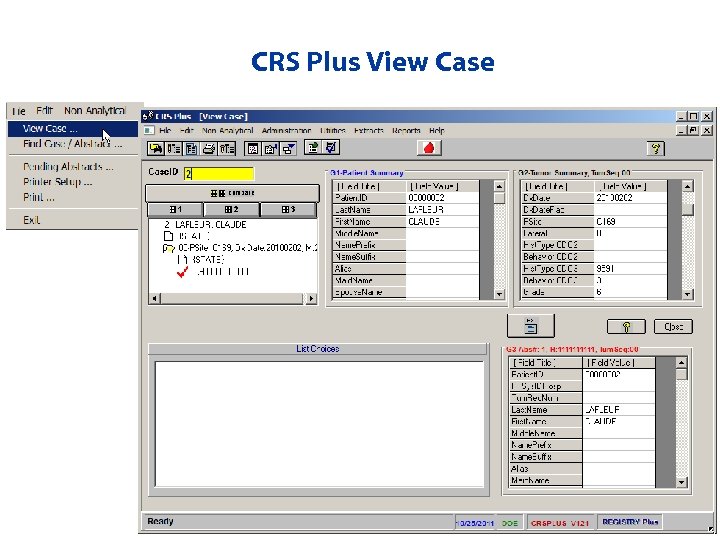This screenshot has width=720, height=540.
Task: Click the yellow question mark help icon
Action: point(656,149)
